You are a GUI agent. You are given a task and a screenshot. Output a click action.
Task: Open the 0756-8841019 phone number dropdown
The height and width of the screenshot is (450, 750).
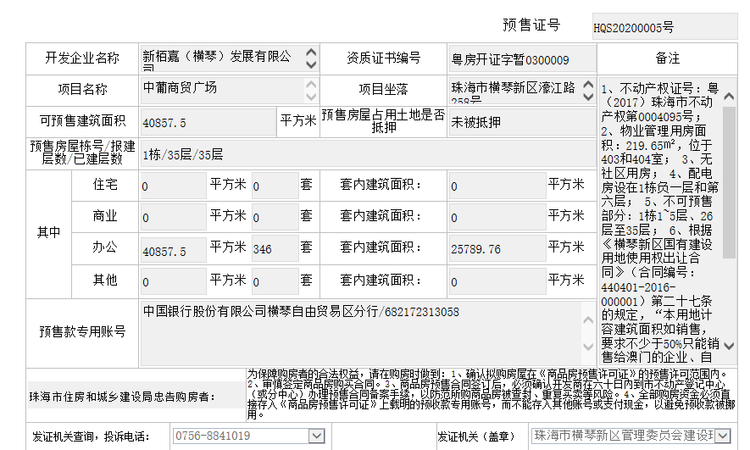click(x=316, y=436)
